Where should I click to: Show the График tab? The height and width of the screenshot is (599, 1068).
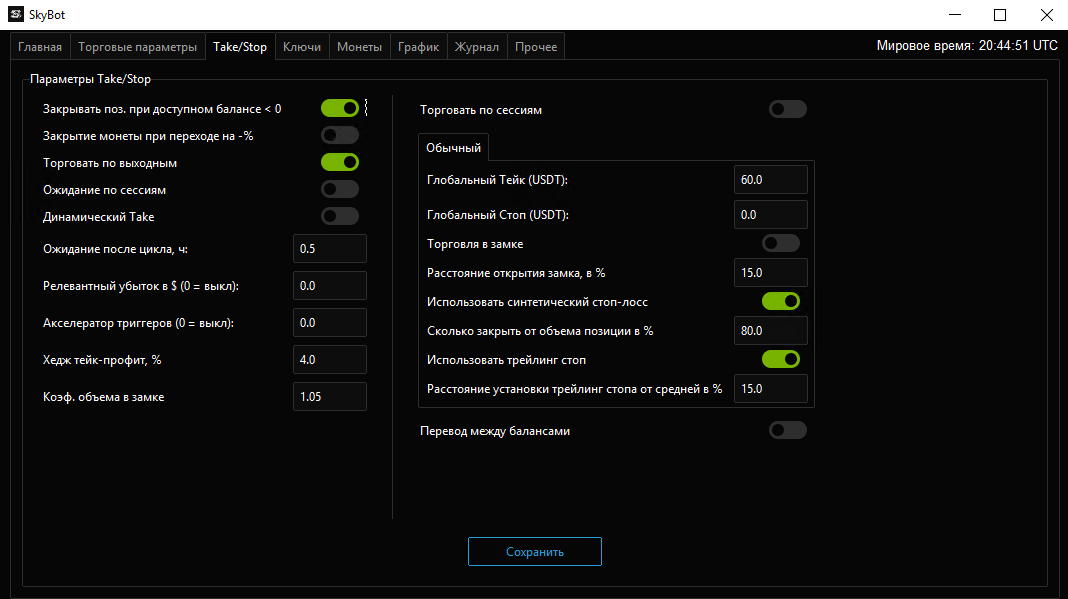coord(419,47)
